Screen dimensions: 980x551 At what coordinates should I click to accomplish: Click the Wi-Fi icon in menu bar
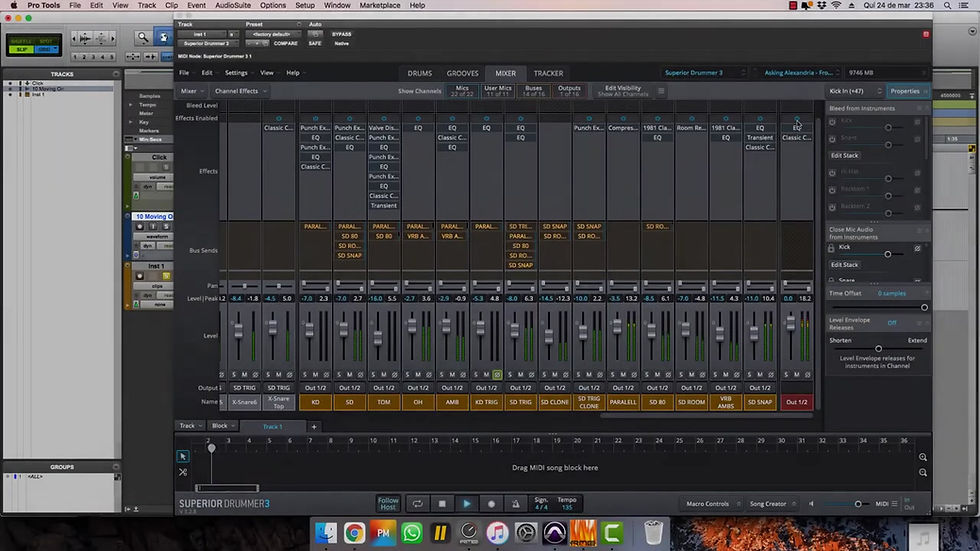[x=836, y=5]
